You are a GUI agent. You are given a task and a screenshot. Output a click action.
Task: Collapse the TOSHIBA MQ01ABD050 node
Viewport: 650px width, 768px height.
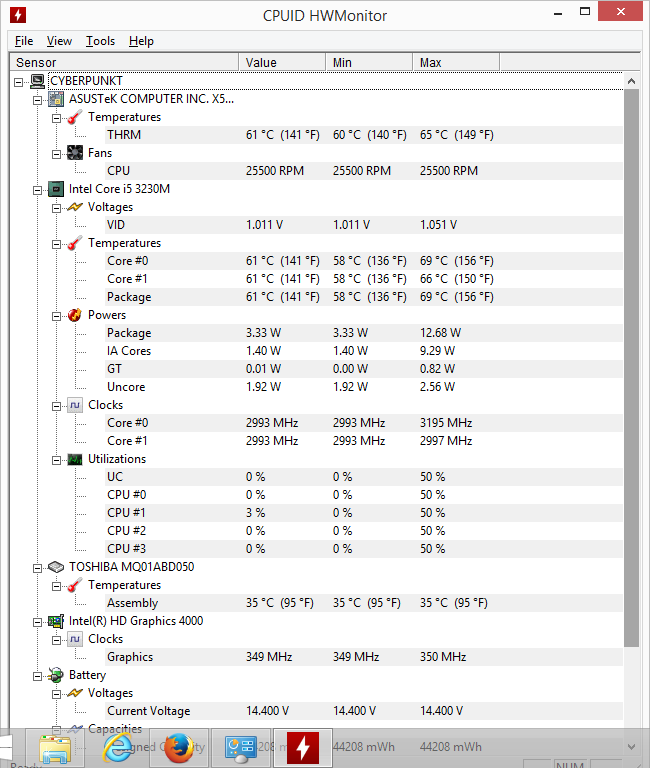coord(38,568)
